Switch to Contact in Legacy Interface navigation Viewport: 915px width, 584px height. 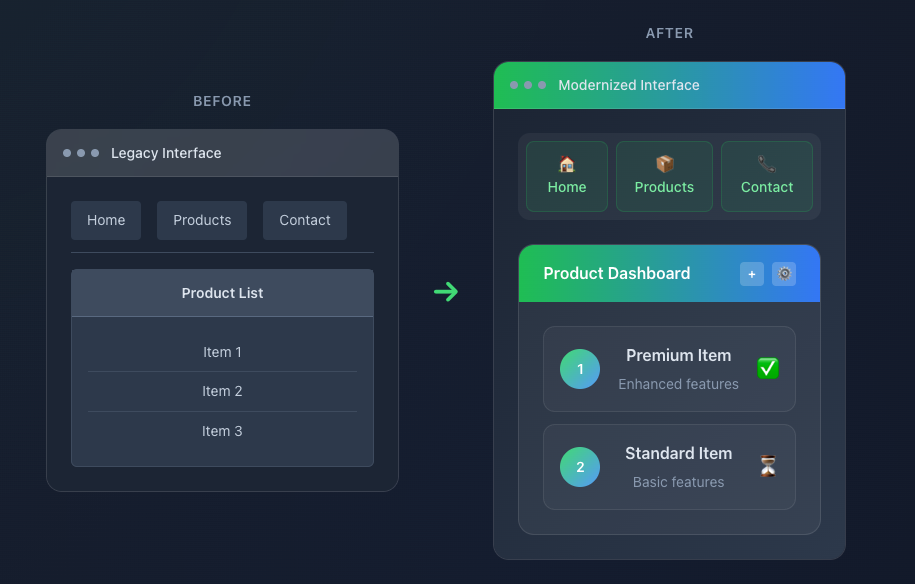point(304,220)
